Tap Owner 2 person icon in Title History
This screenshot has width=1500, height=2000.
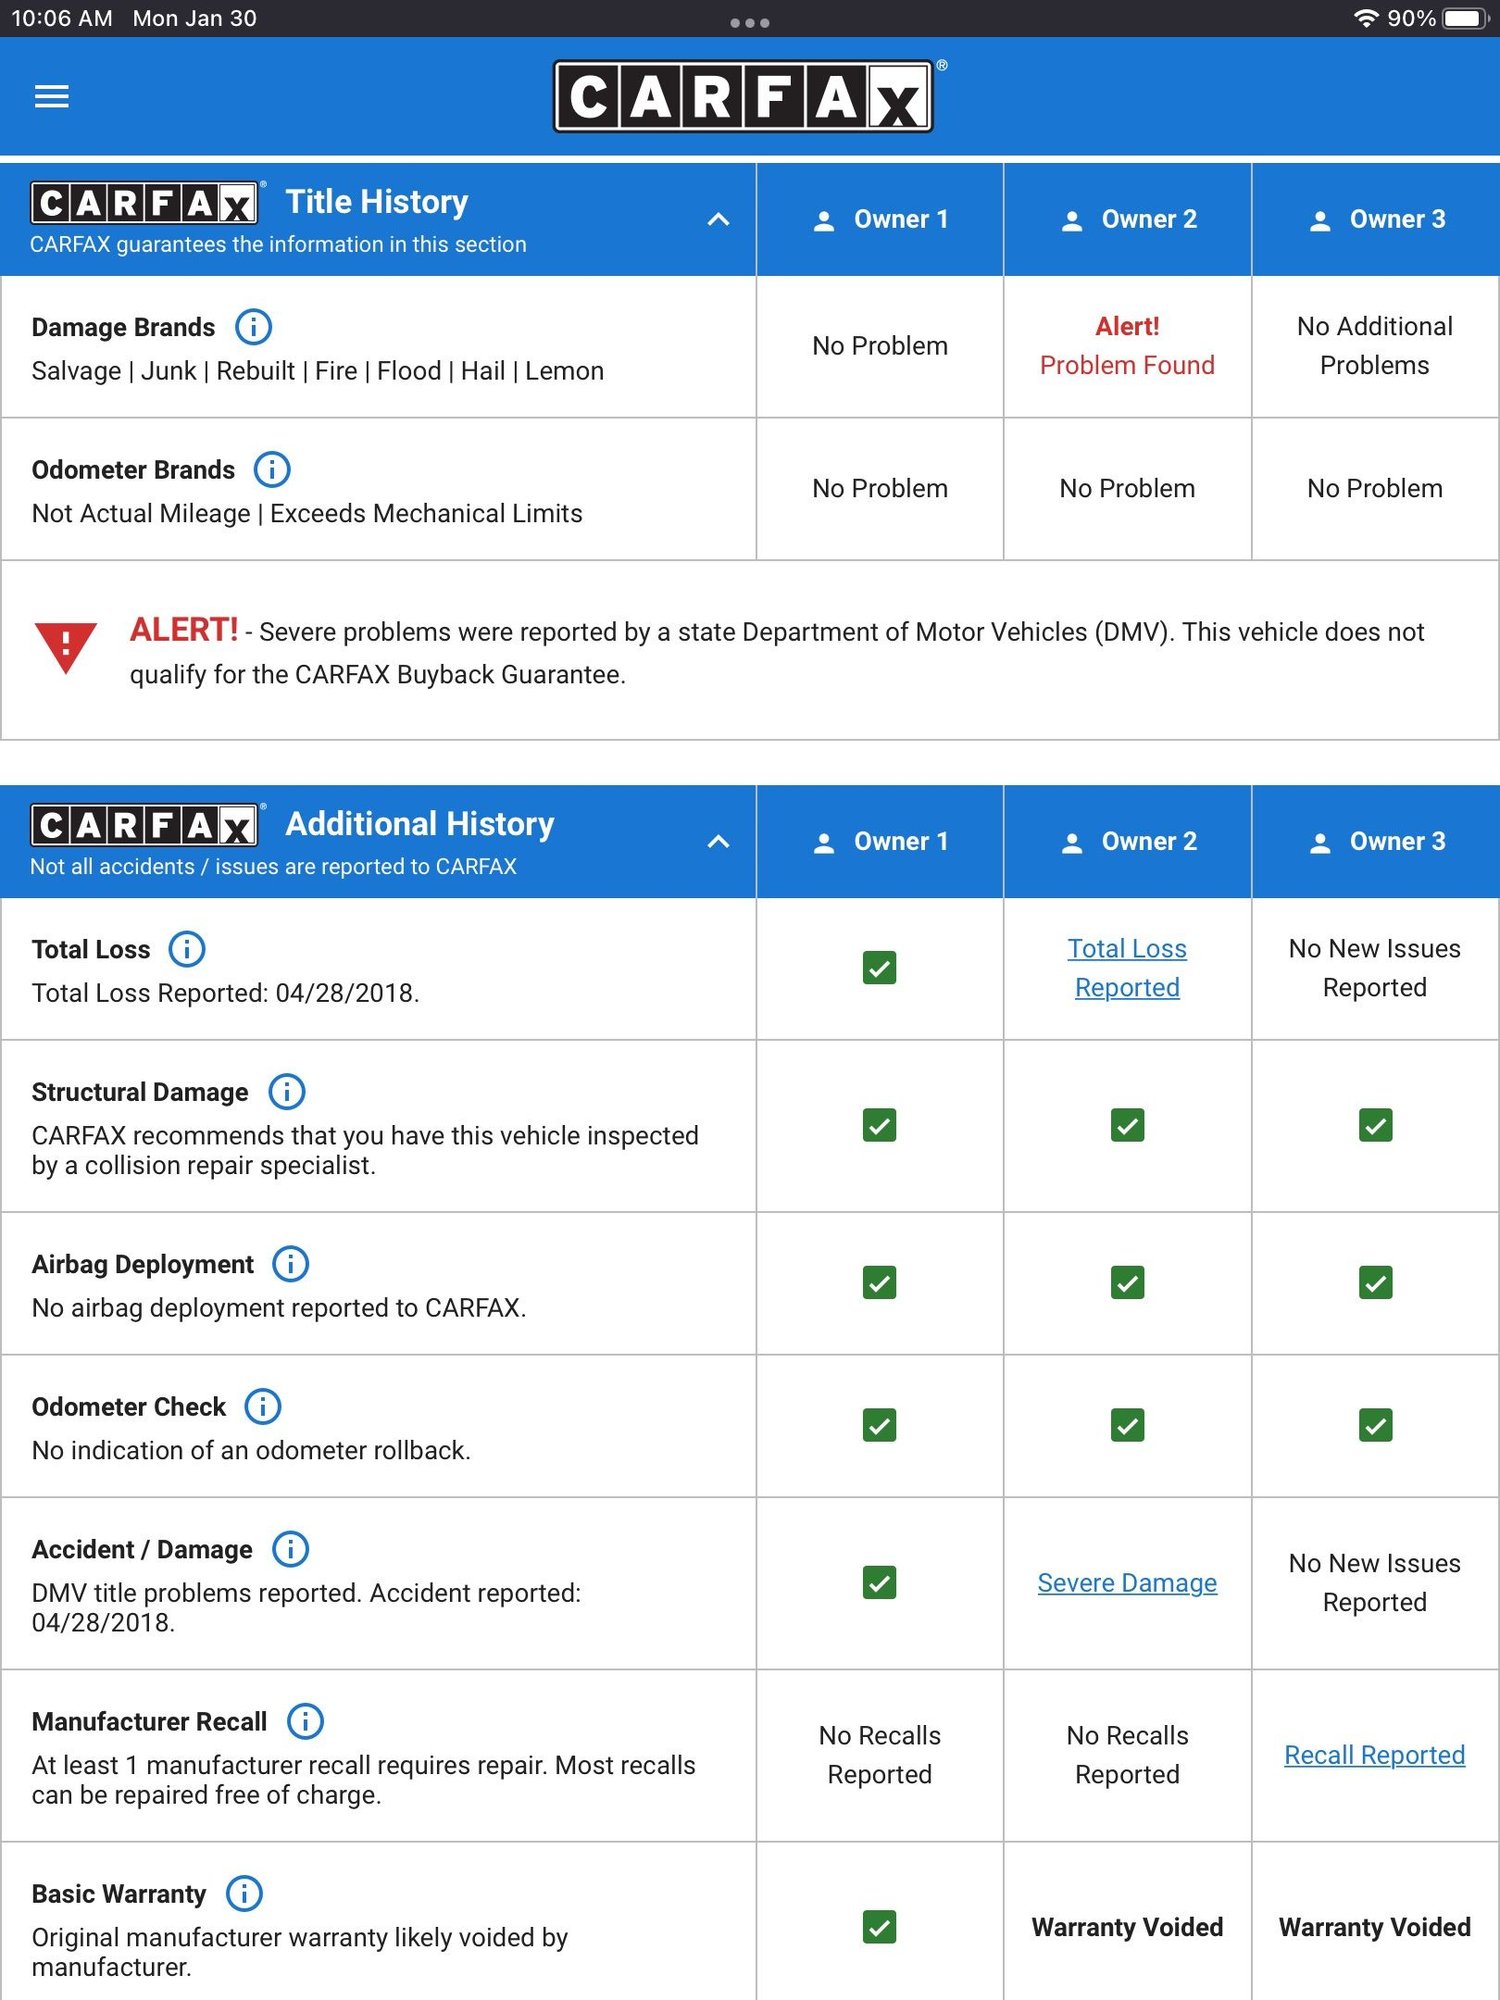[1072, 221]
